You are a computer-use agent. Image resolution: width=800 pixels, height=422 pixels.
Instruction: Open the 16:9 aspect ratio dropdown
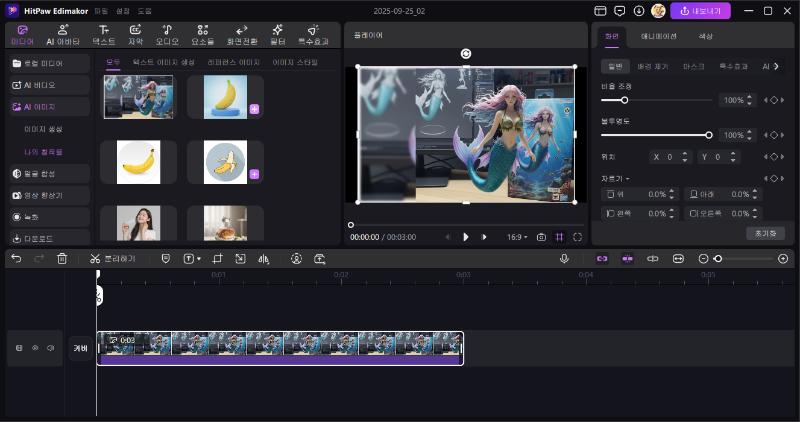click(517, 237)
